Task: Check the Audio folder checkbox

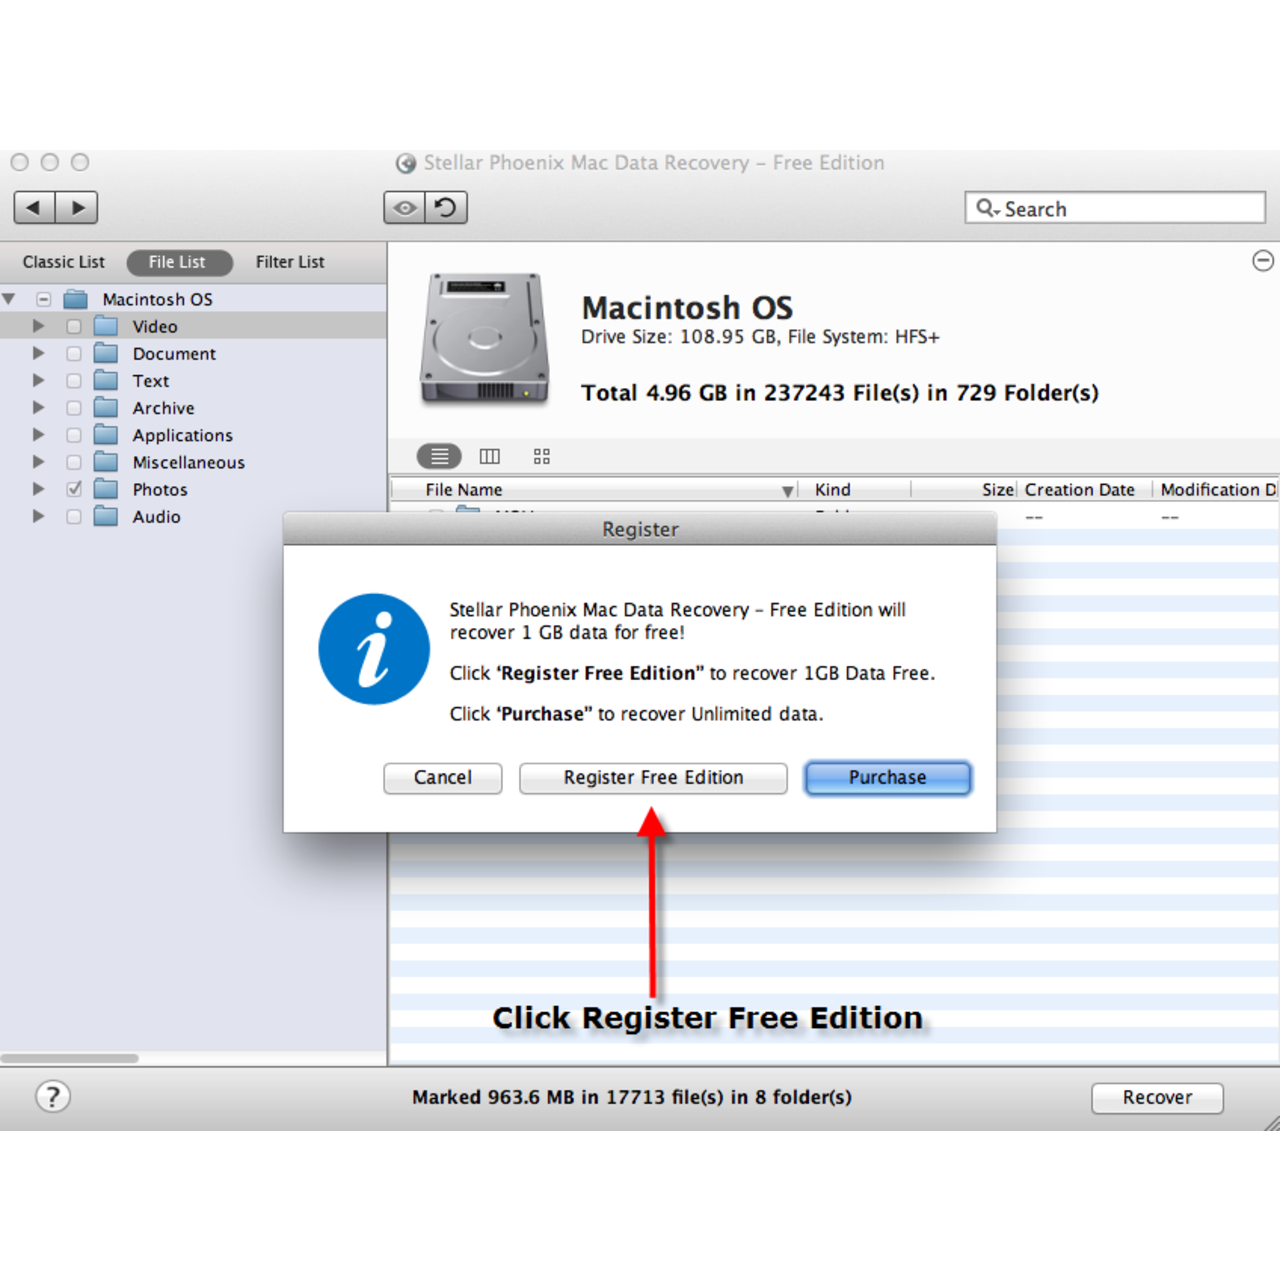Action: pyautogui.click(x=74, y=516)
